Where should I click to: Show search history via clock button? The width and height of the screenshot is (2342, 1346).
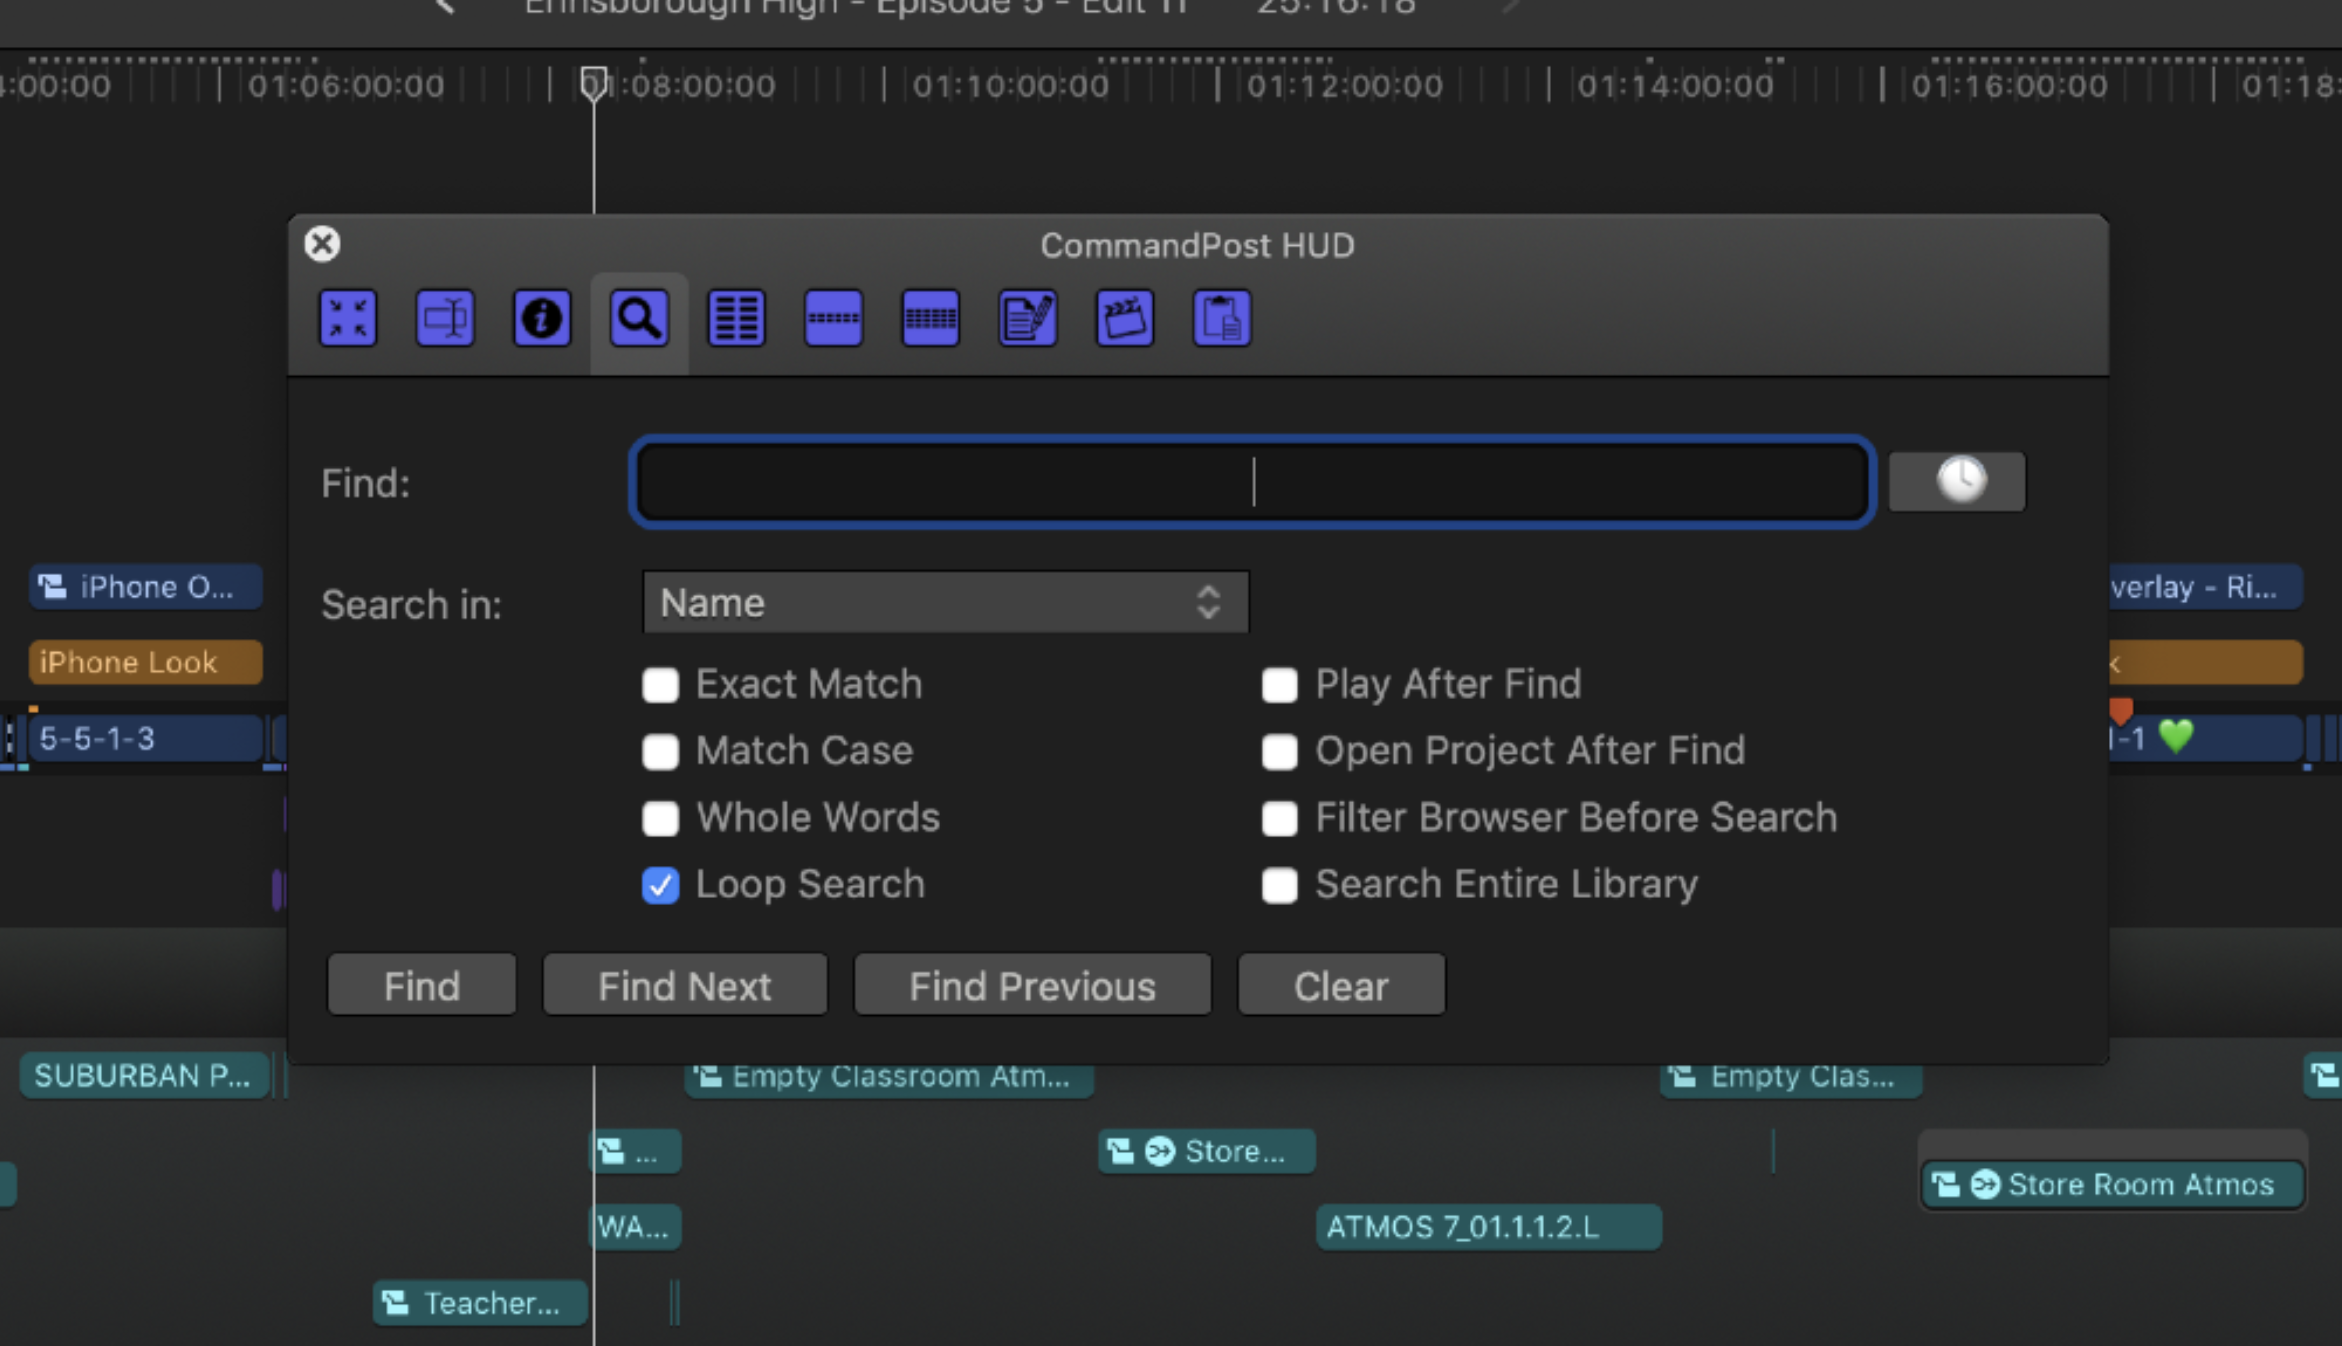[x=1957, y=482]
